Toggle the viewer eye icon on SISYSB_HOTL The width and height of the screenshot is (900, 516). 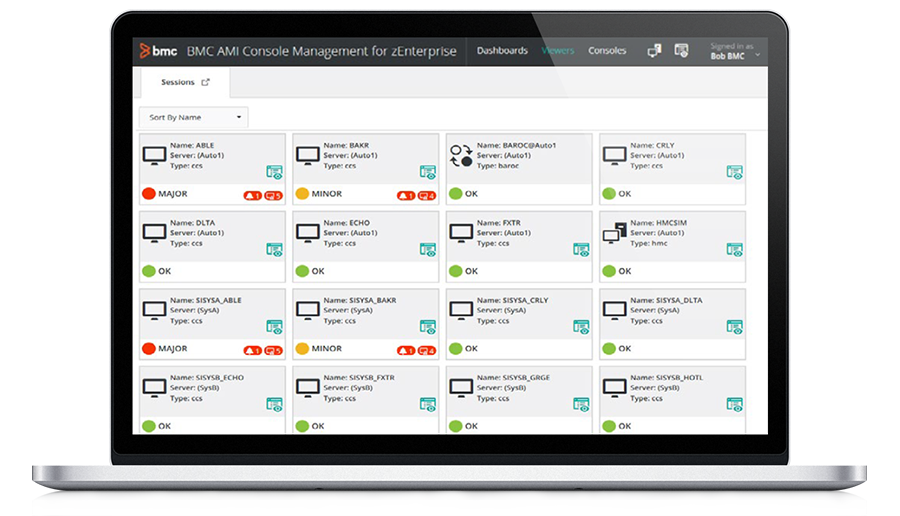pyautogui.click(x=734, y=404)
